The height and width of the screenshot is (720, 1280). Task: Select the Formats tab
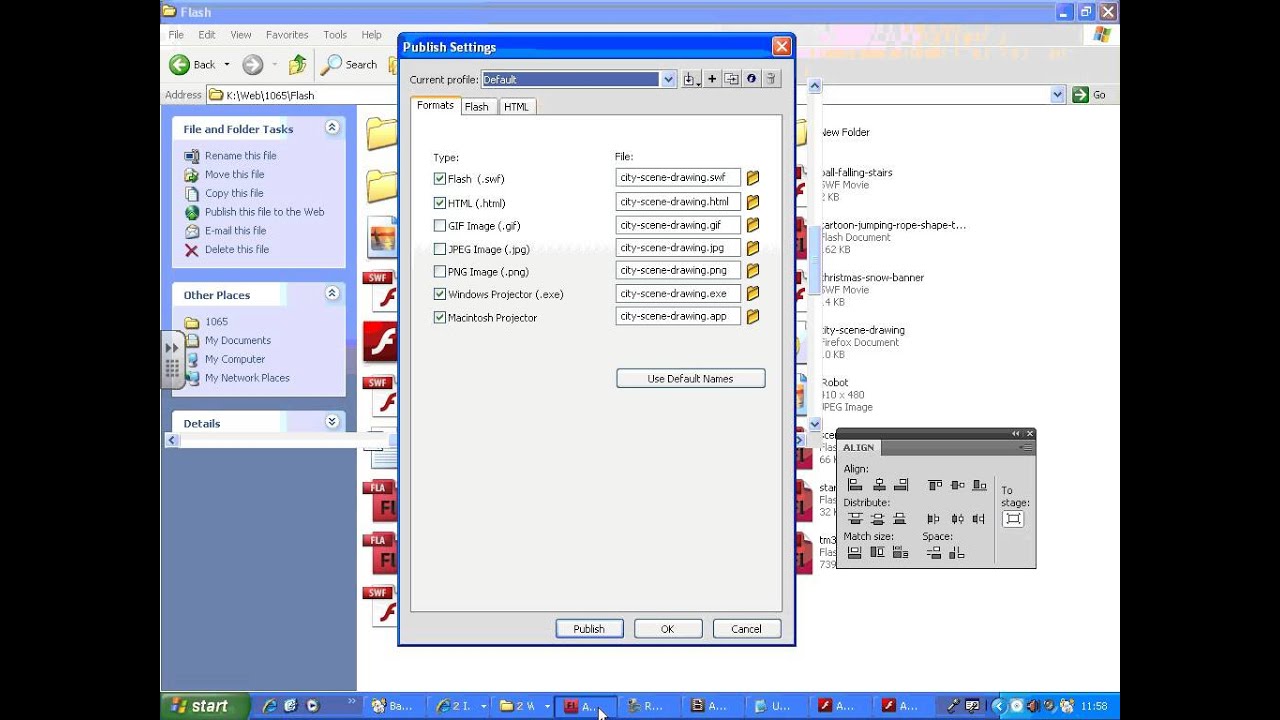click(435, 105)
